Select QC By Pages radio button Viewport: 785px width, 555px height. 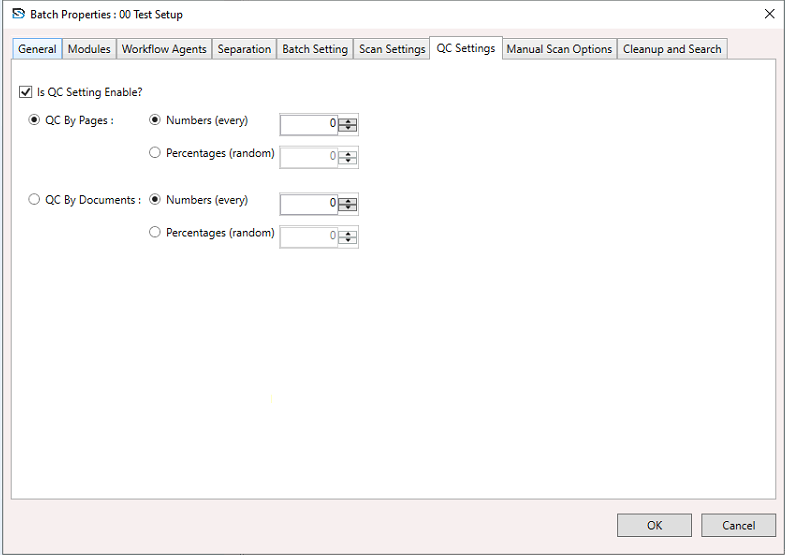[34, 120]
